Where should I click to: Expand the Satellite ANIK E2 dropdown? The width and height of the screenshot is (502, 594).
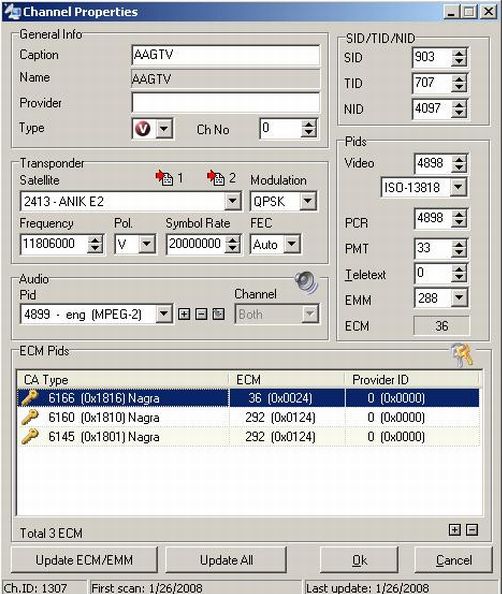point(232,201)
